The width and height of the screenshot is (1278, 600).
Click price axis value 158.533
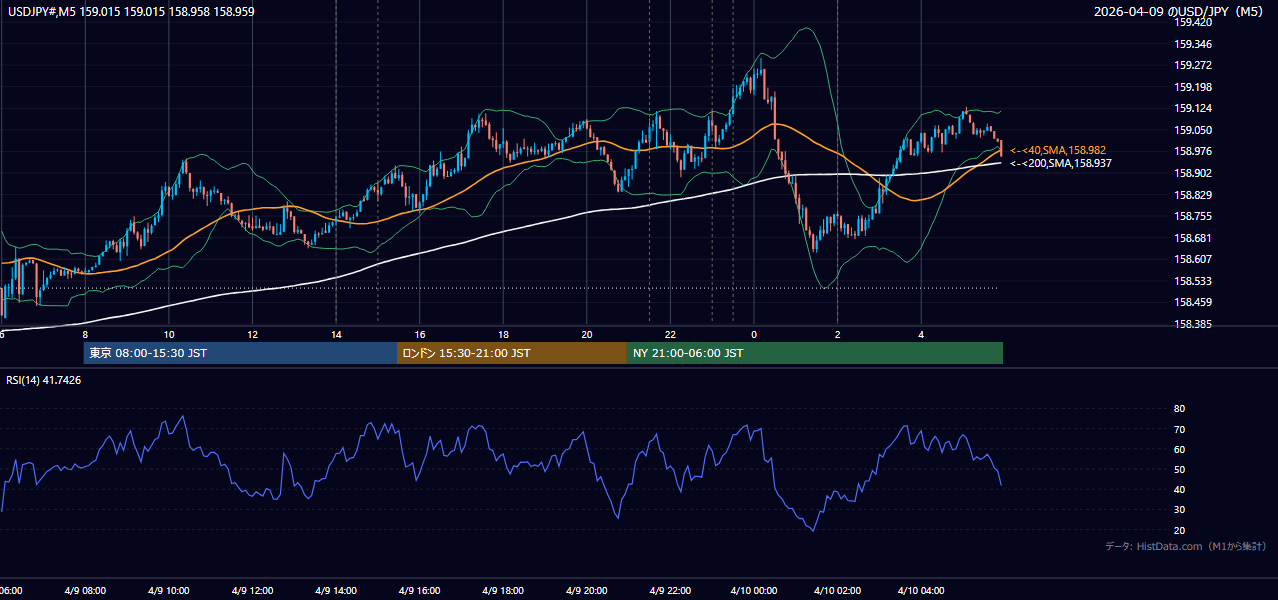click(x=1194, y=281)
